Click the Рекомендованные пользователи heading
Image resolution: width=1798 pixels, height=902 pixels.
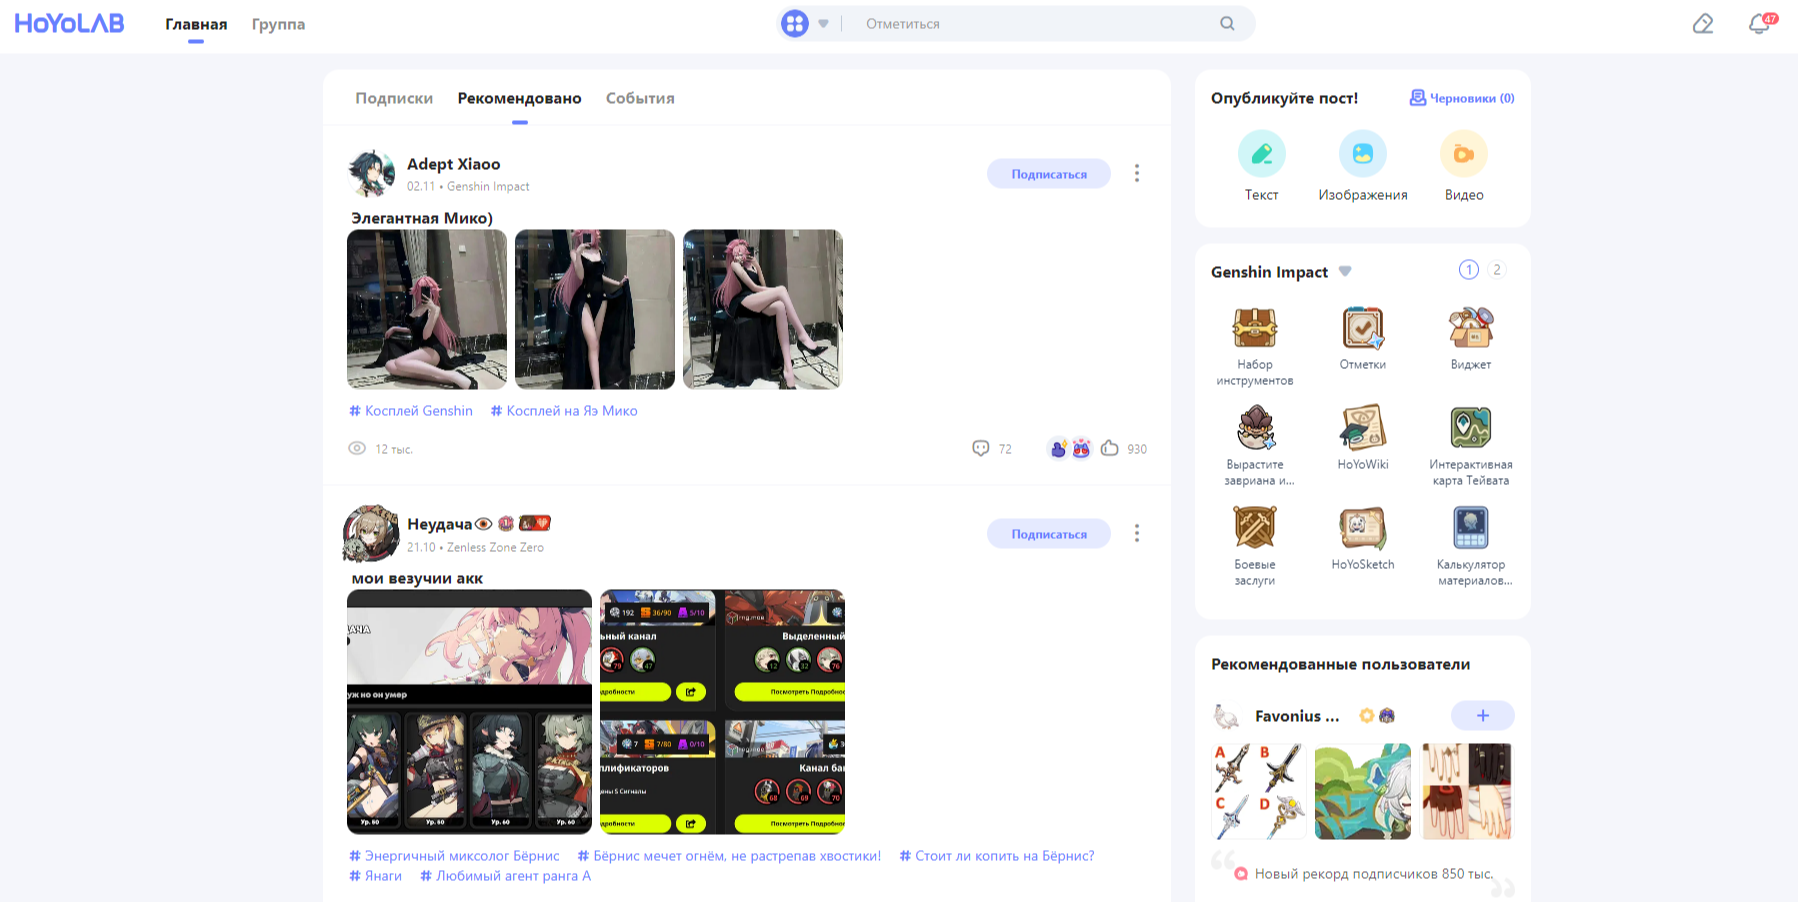1340,664
